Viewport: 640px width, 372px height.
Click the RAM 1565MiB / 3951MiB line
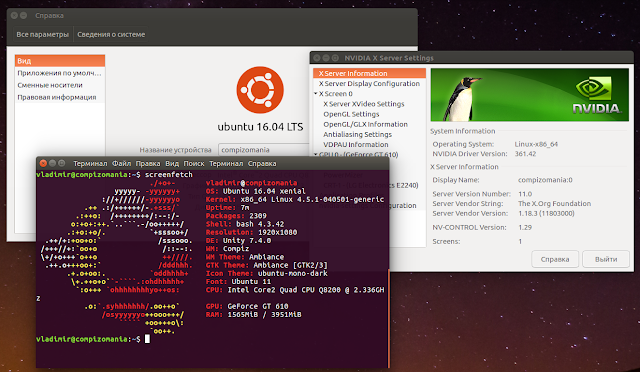point(253,314)
